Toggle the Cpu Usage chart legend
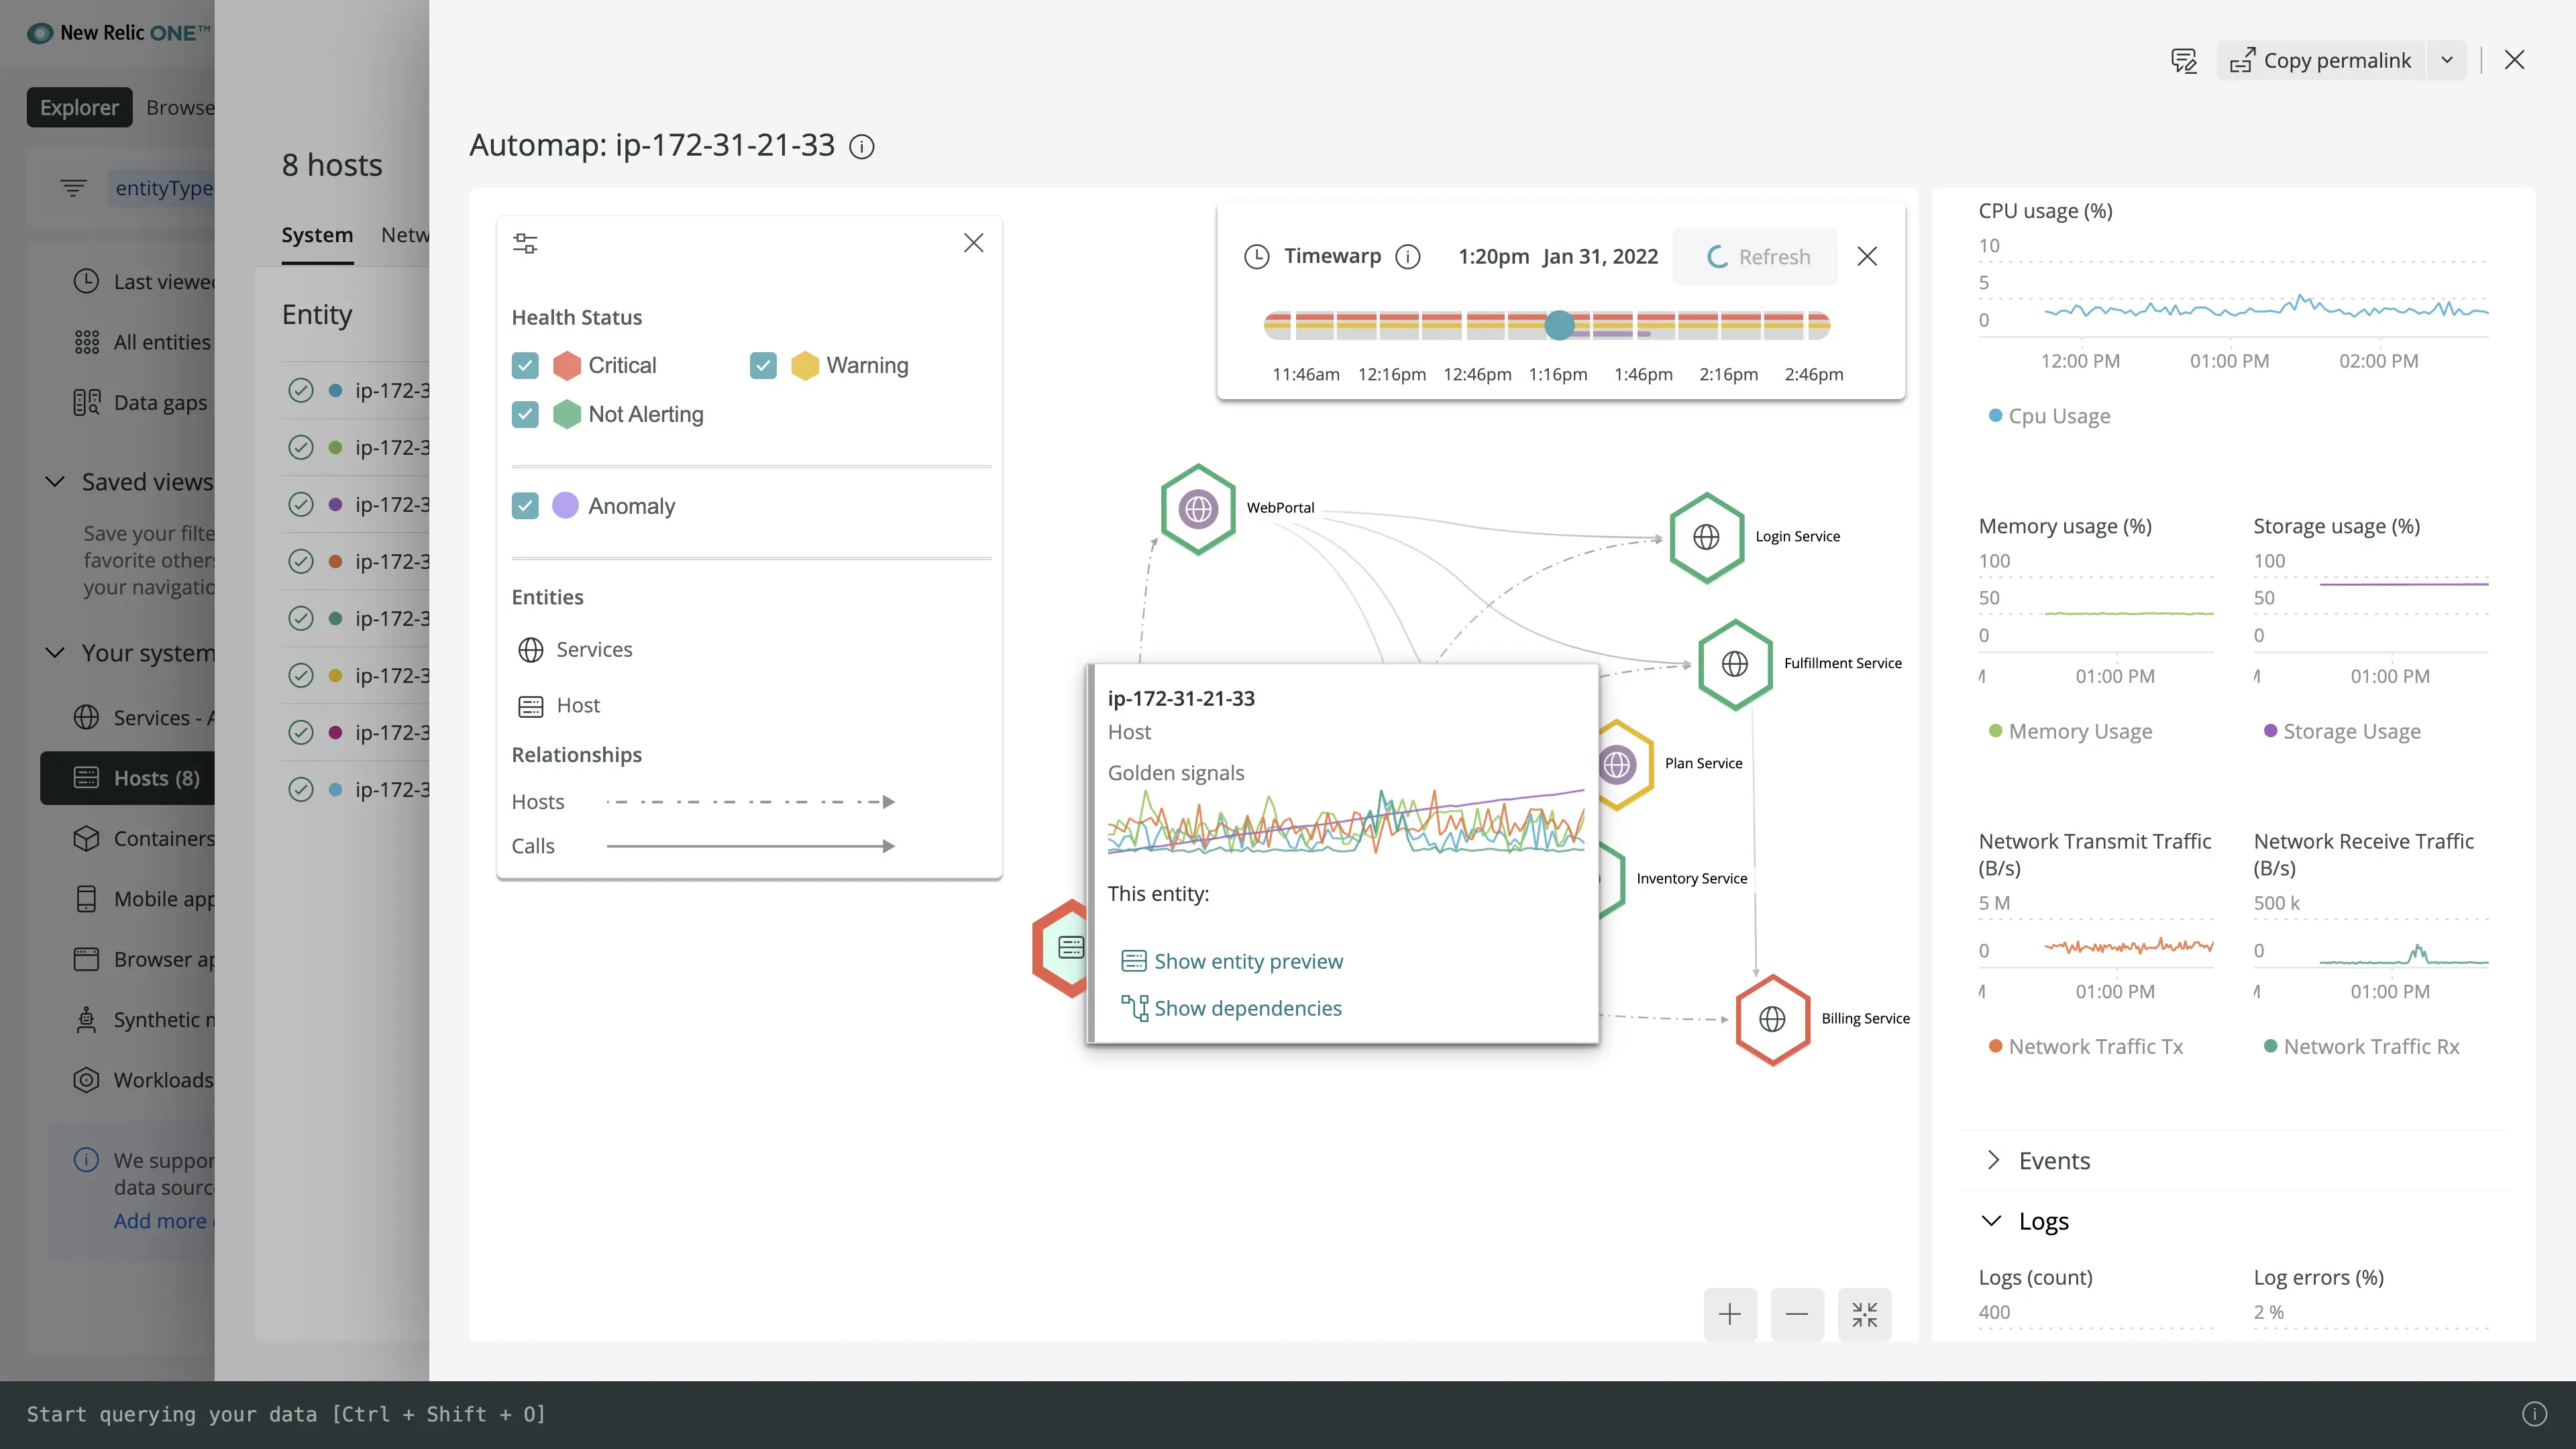 pyautogui.click(x=2049, y=416)
